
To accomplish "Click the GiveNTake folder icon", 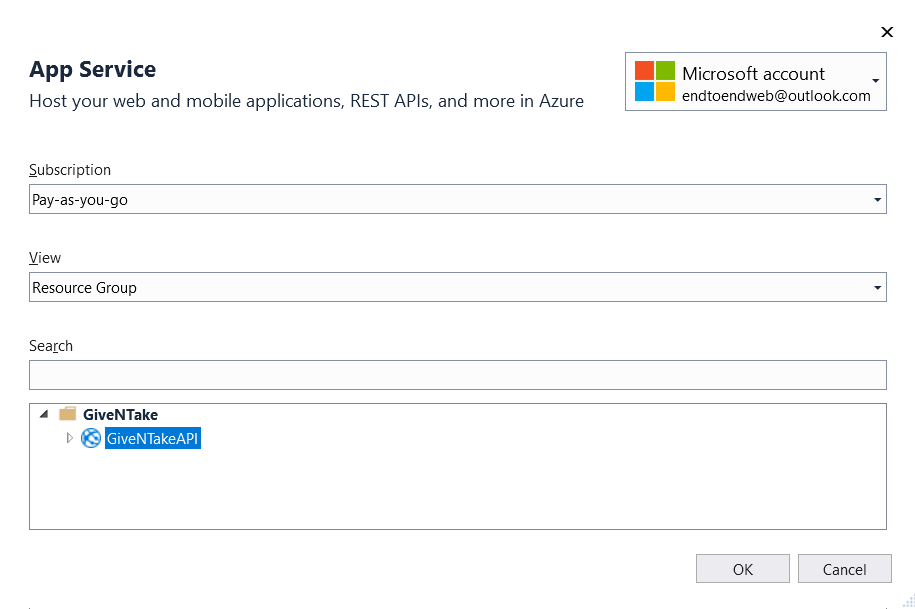I will click(68, 414).
